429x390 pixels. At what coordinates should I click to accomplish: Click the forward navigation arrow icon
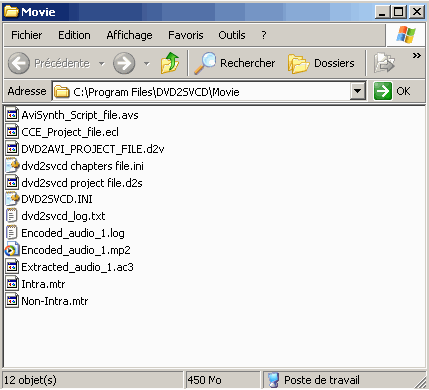pyautogui.click(x=124, y=63)
